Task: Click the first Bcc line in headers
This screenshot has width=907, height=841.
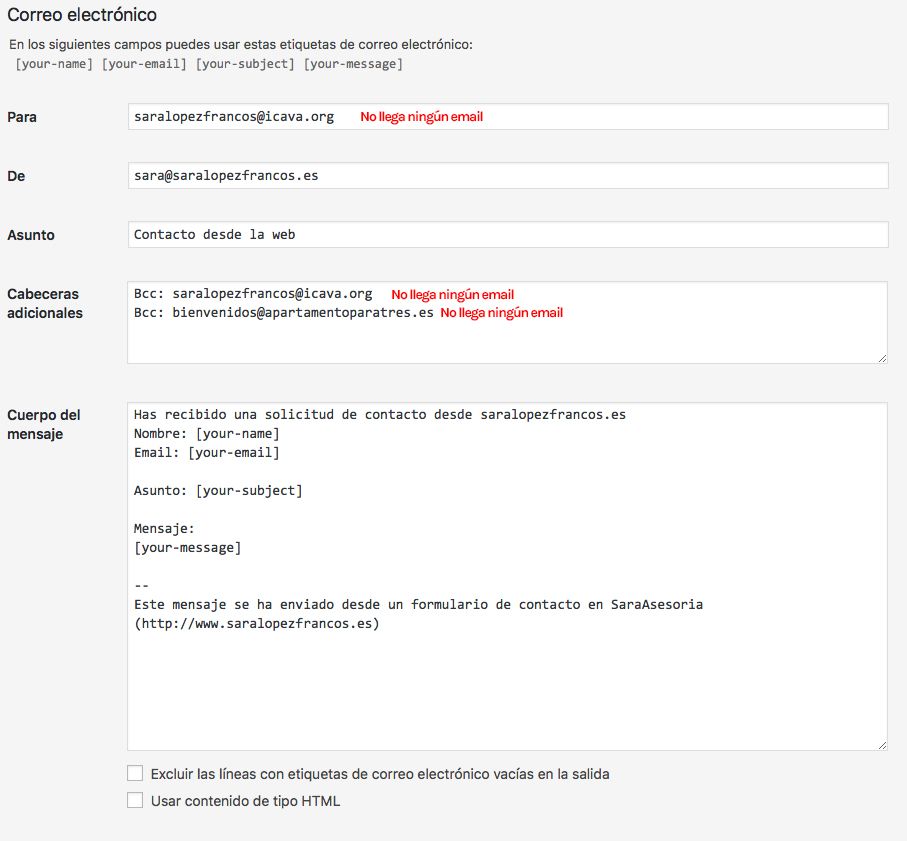Action: (253, 294)
